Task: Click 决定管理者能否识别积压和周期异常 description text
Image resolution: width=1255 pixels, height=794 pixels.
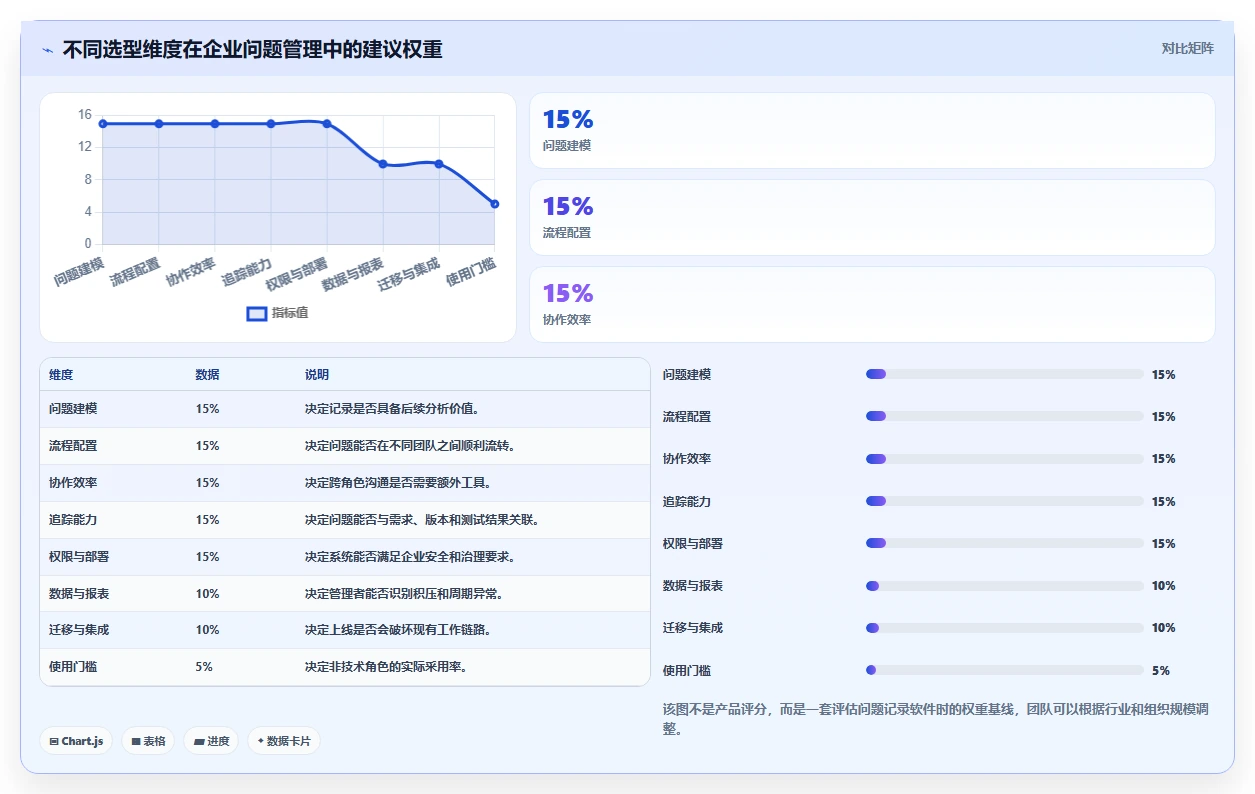Action: [405, 594]
